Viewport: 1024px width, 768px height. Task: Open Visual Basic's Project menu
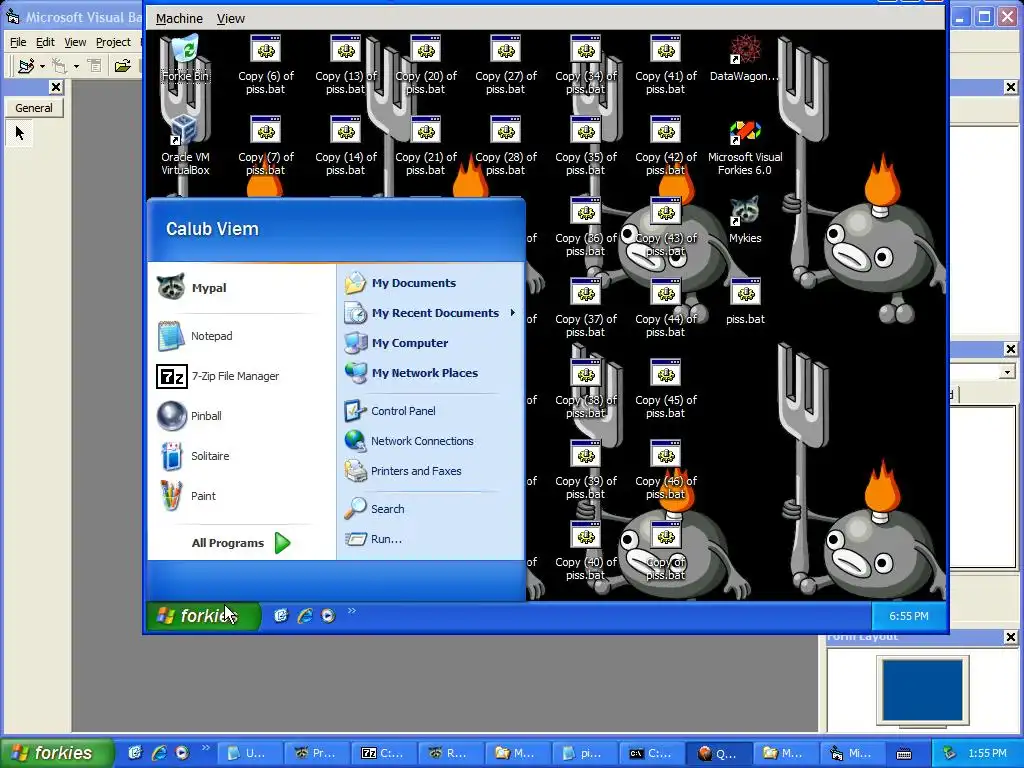click(113, 42)
